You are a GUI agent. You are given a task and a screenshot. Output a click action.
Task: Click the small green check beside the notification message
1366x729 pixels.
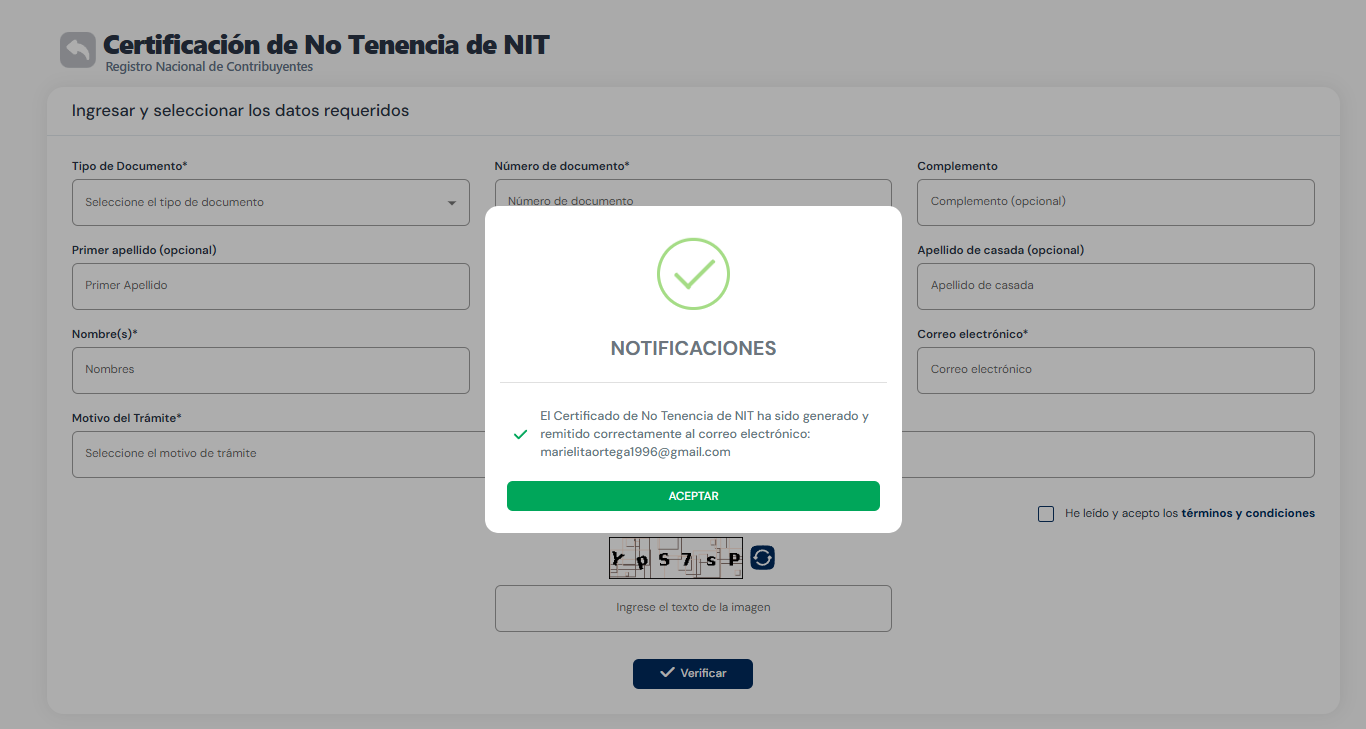520,434
